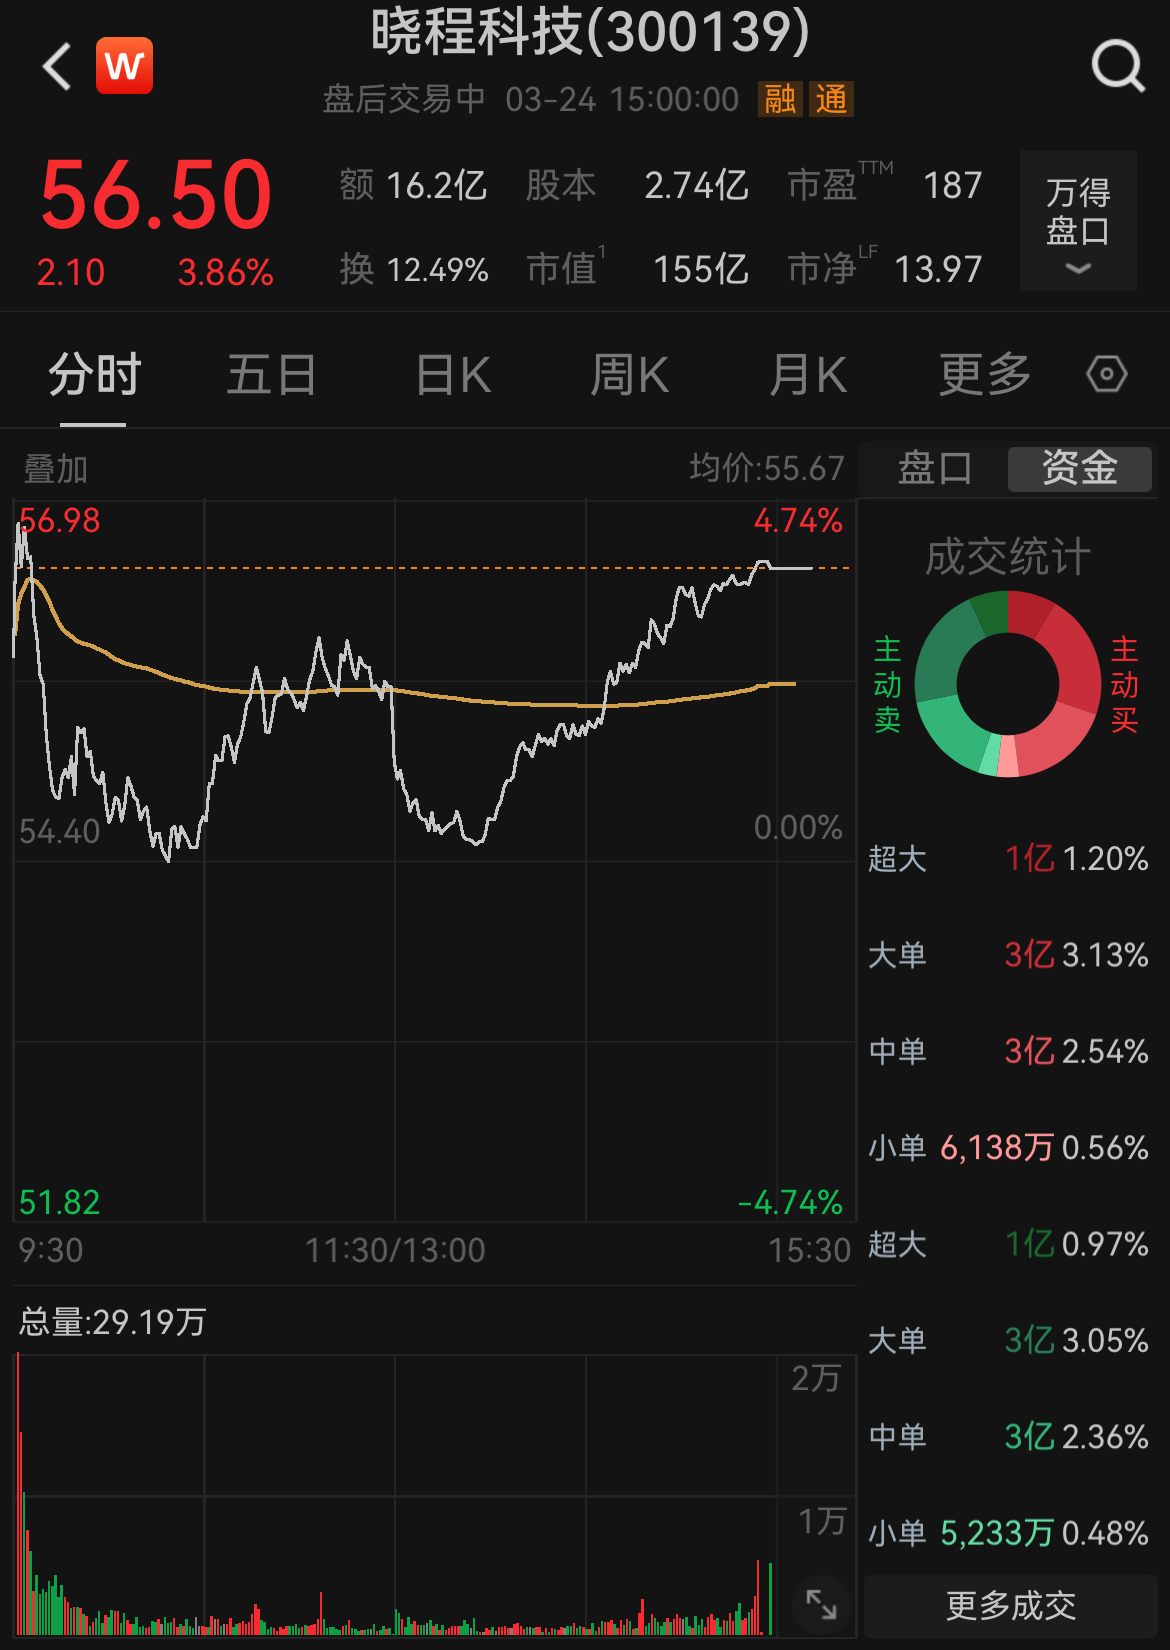Viewport: 1170px width, 1650px height.
Task: Open the 叠加 overlay selector
Action: [56, 468]
